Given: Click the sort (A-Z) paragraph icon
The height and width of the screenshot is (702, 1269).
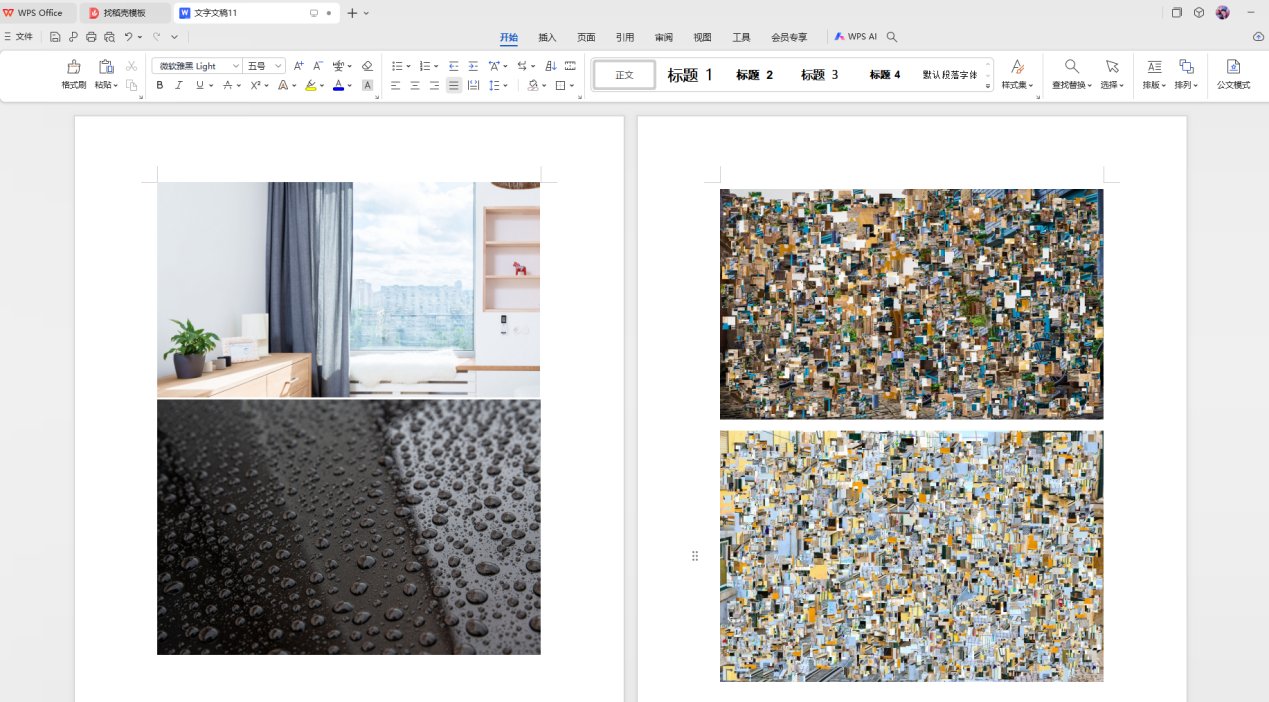Looking at the screenshot, I should [x=551, y=66].
